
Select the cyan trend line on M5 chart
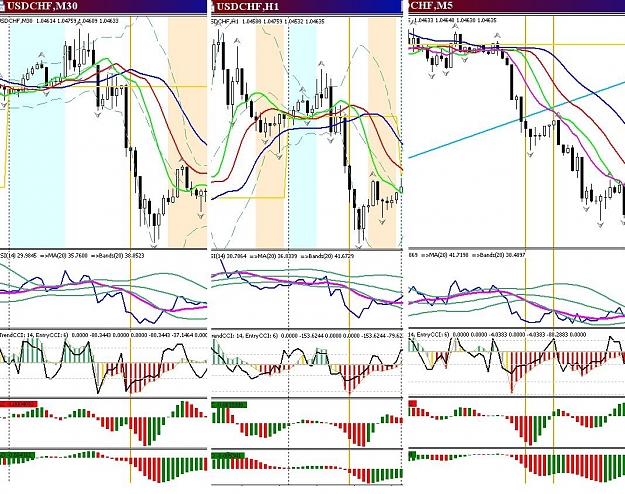tap(517, 120)
